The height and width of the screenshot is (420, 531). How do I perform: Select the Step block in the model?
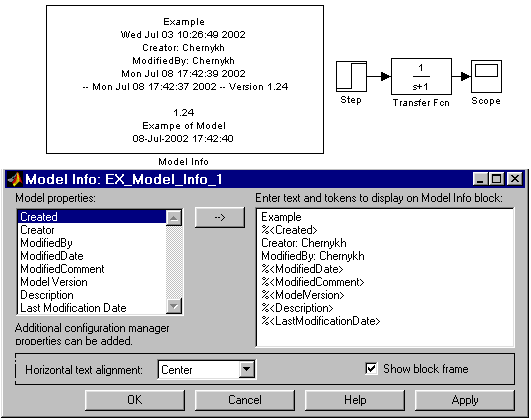coord(351,77)
